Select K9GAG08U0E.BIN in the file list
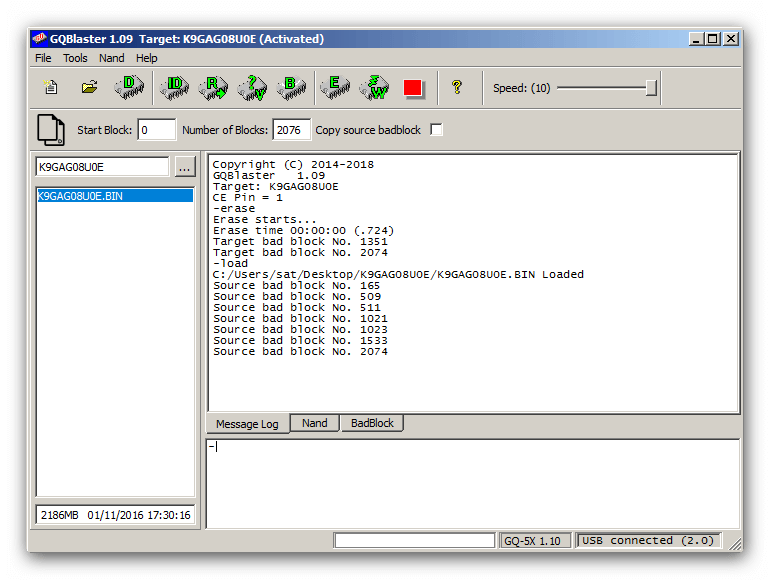The width and height of the screenshot is (771, 580). [81, 196]
